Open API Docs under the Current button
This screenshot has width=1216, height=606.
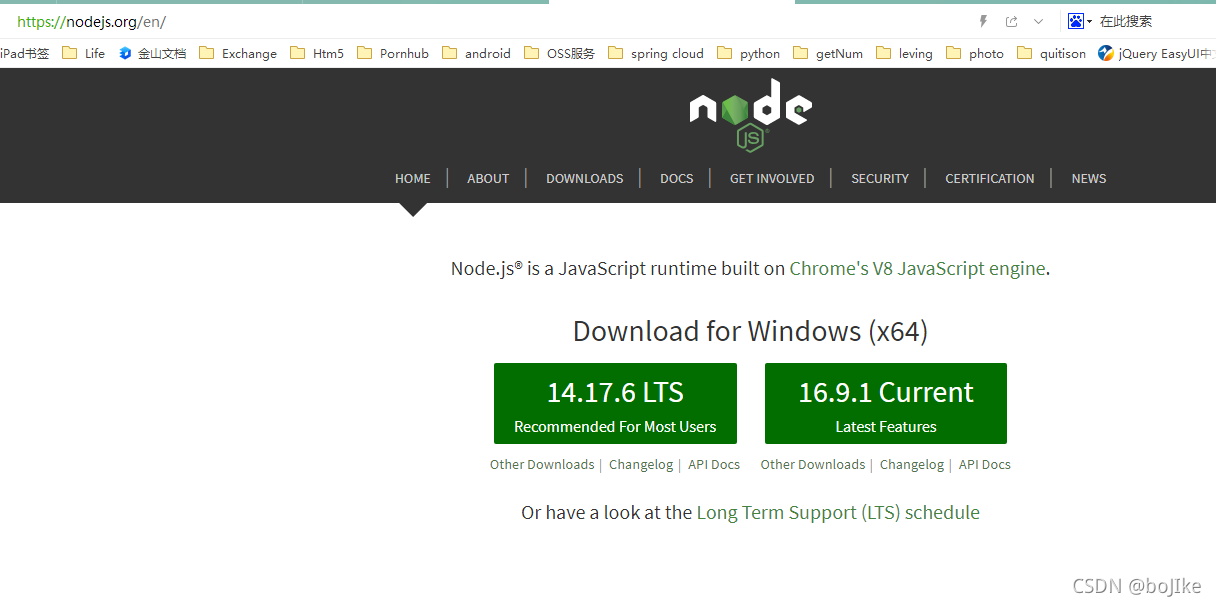tap(985, 464)
